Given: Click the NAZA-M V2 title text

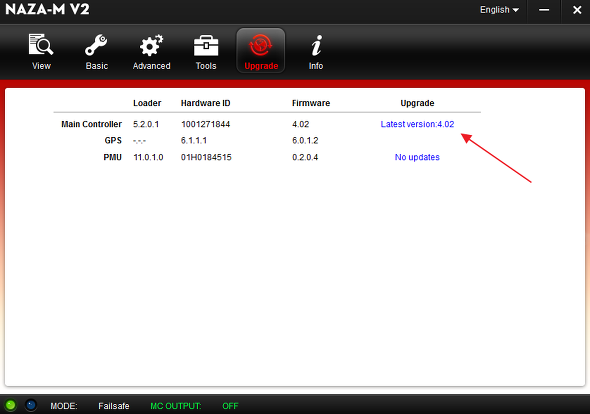Looking at the screenshot, I should (47, 9).
